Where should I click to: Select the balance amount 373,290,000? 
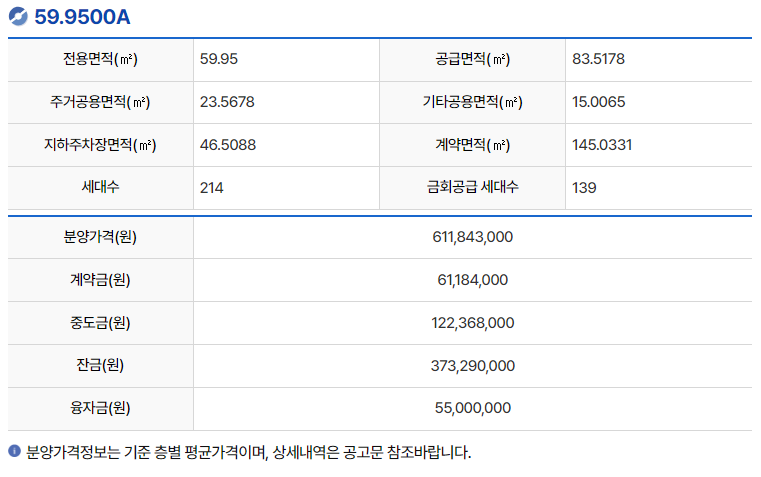tap(473, 365)
